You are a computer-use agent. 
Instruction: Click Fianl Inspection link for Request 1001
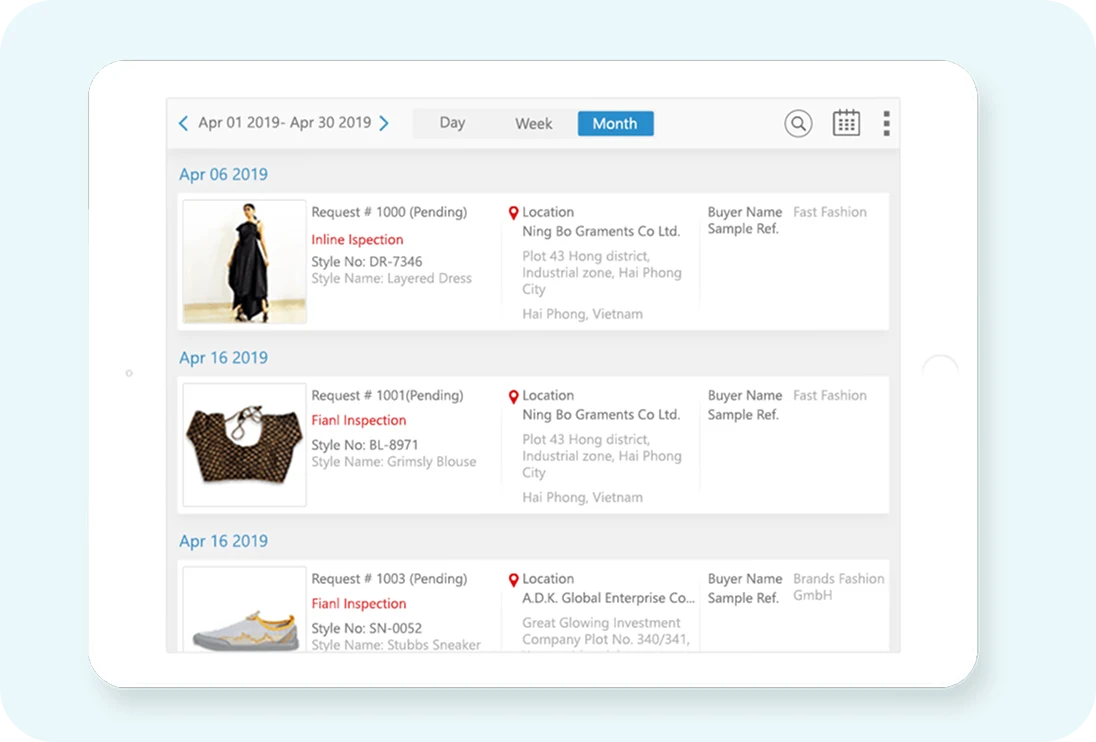pyautogui.click(x=358, y=421)
